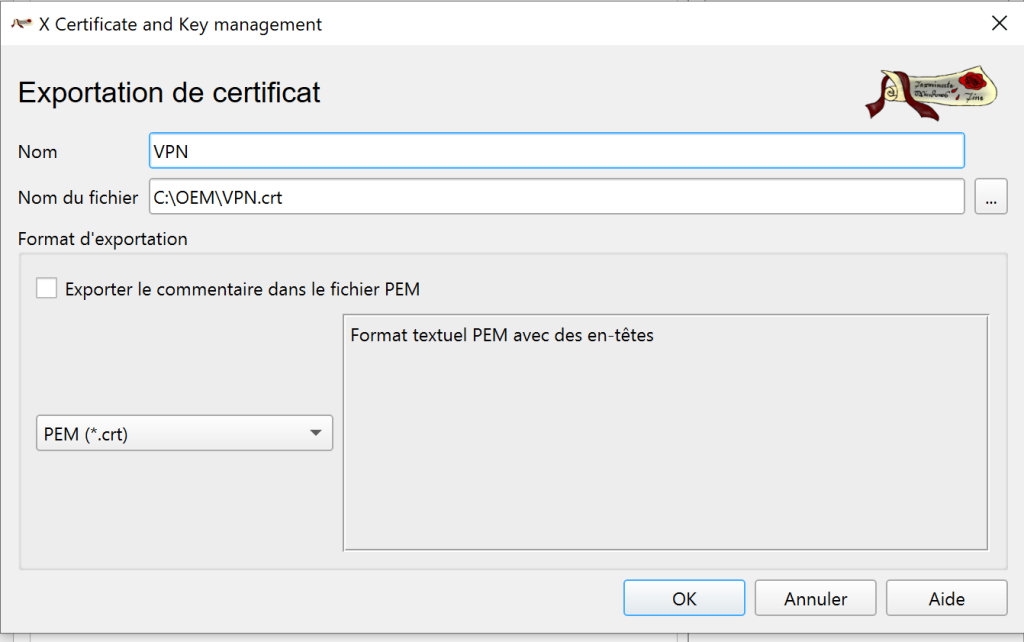Click the arrow of the format combo box
The width and height of the screenshot is (1024, 642).
tap(315, 434)
